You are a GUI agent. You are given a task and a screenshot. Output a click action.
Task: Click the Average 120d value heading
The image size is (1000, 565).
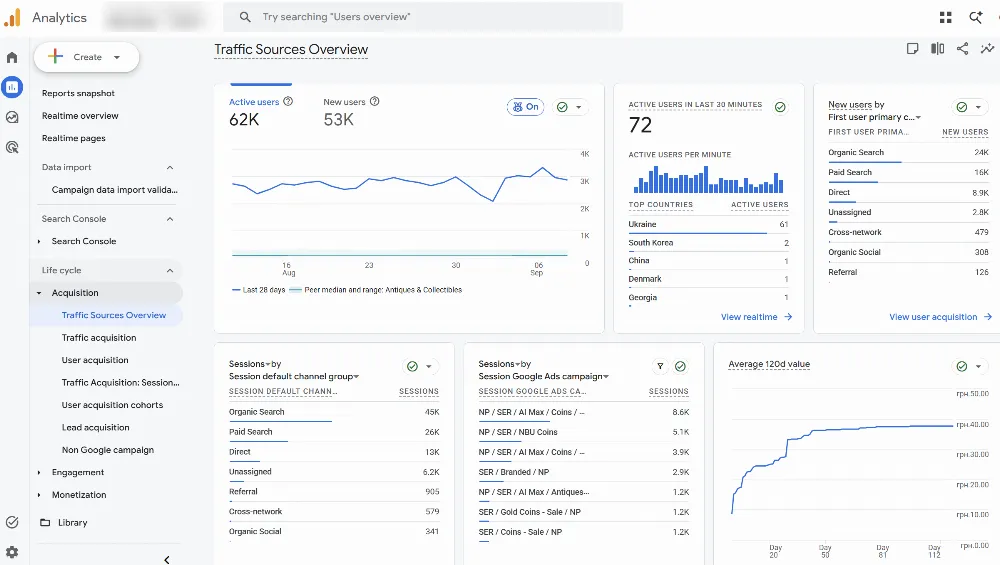(769, 364)
